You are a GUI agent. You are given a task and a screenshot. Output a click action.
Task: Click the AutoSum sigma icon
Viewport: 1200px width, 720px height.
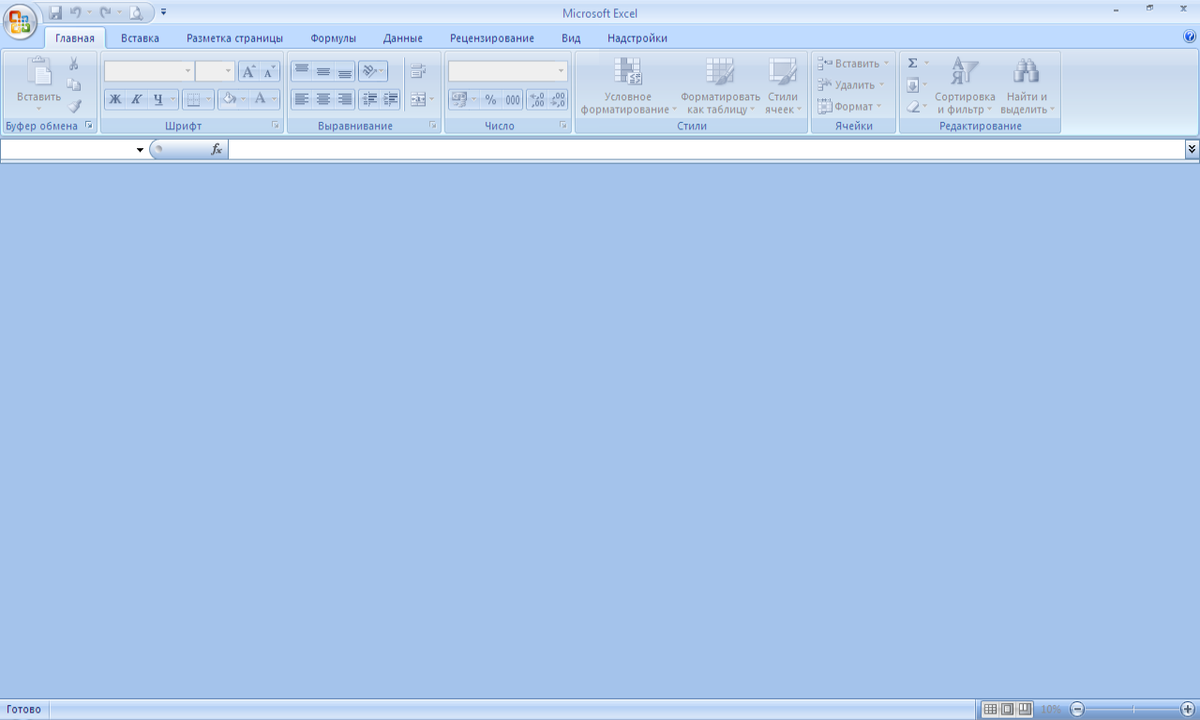(x=913, y=63)
